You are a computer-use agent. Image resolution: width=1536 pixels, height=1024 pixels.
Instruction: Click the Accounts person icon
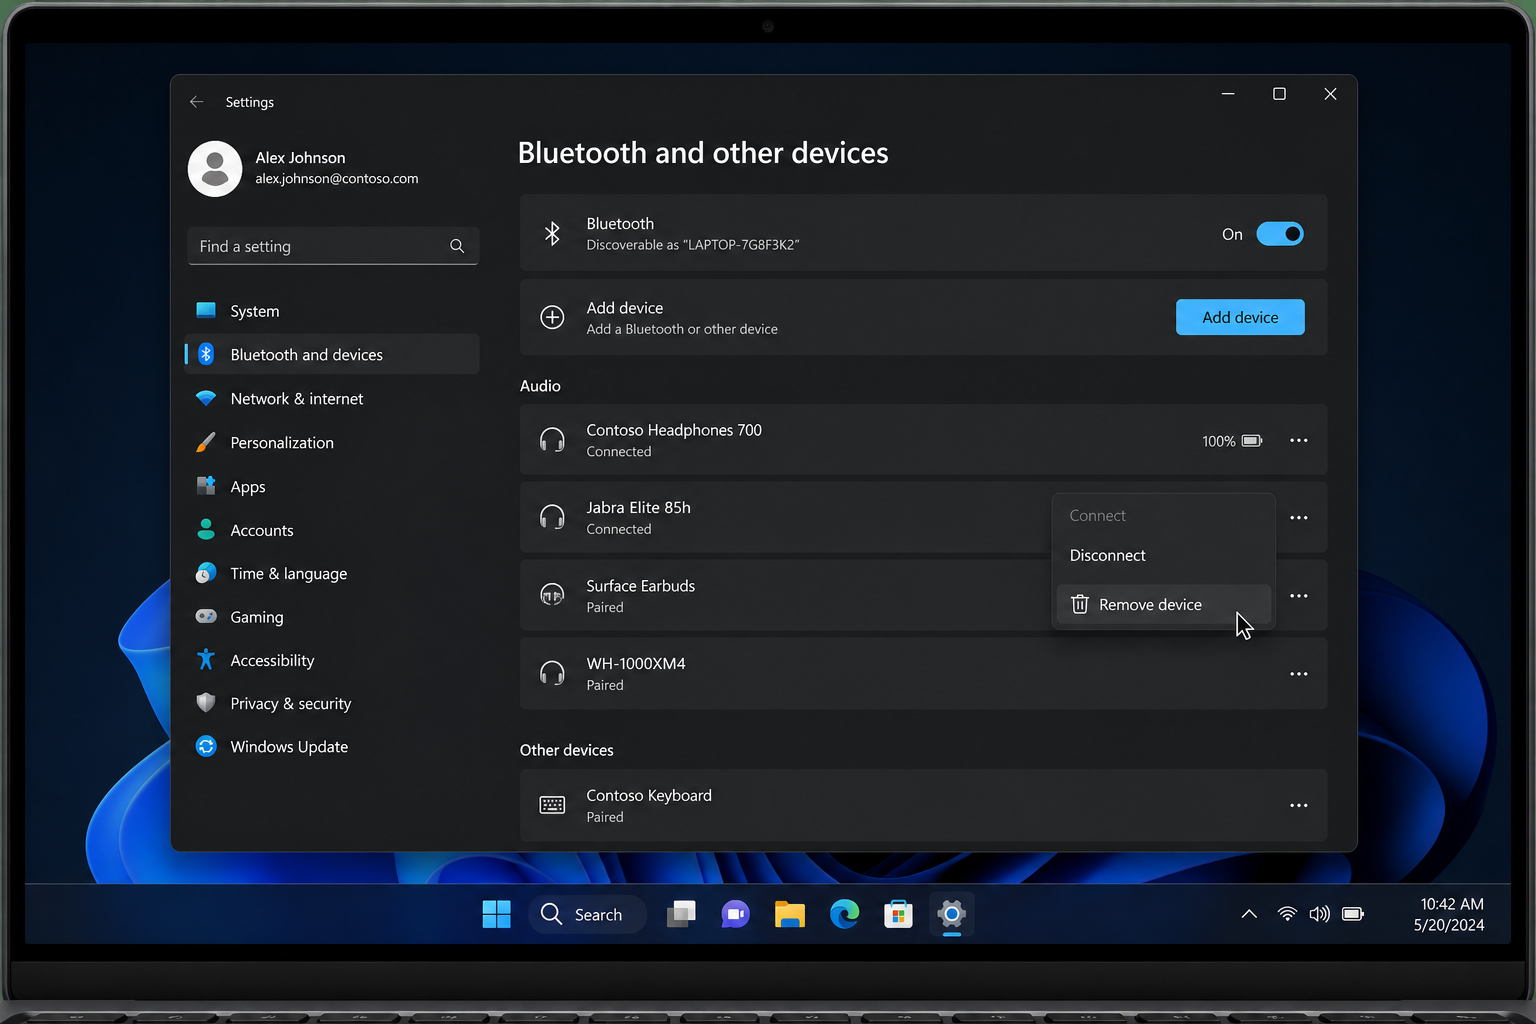(x=206, y=530)
